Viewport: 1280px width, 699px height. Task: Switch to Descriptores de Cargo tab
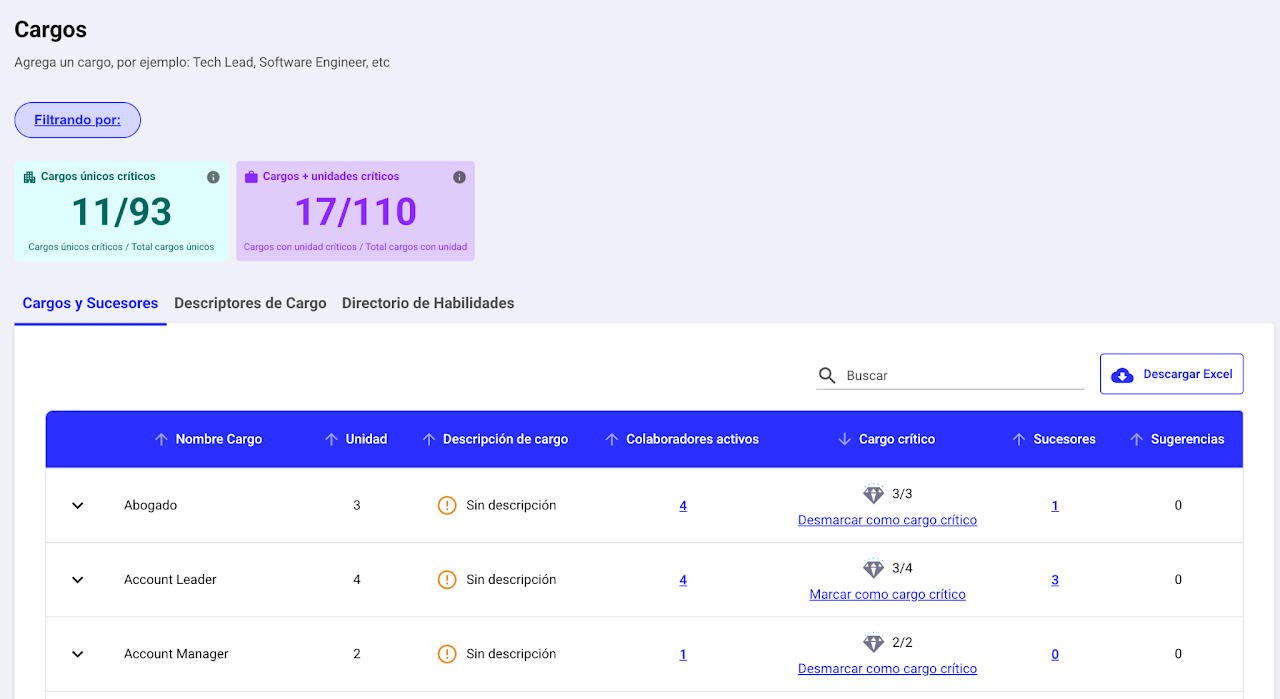tap(250, 303)
